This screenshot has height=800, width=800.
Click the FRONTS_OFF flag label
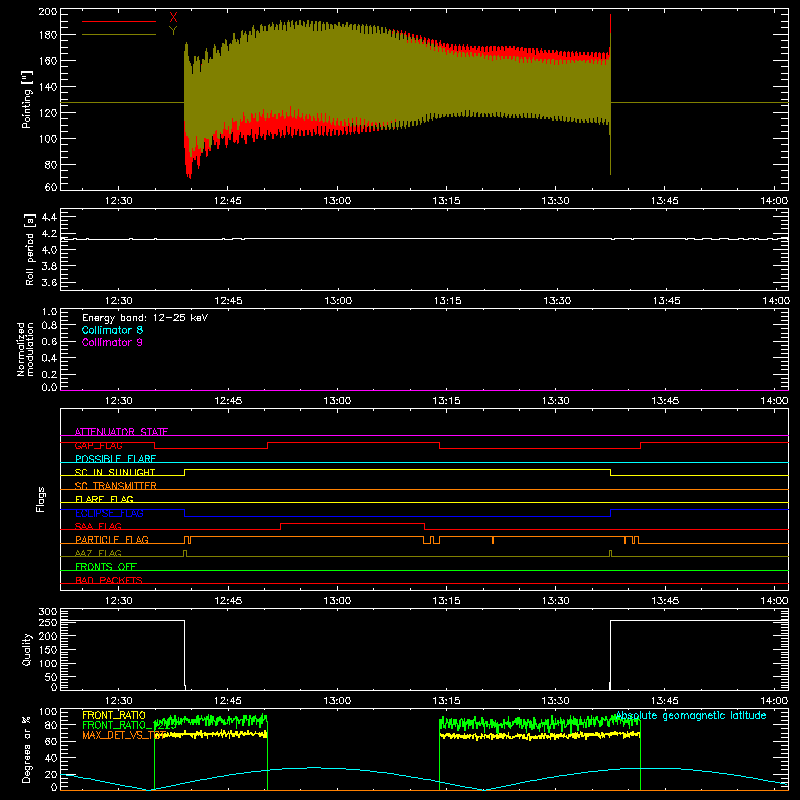[106, 566]
